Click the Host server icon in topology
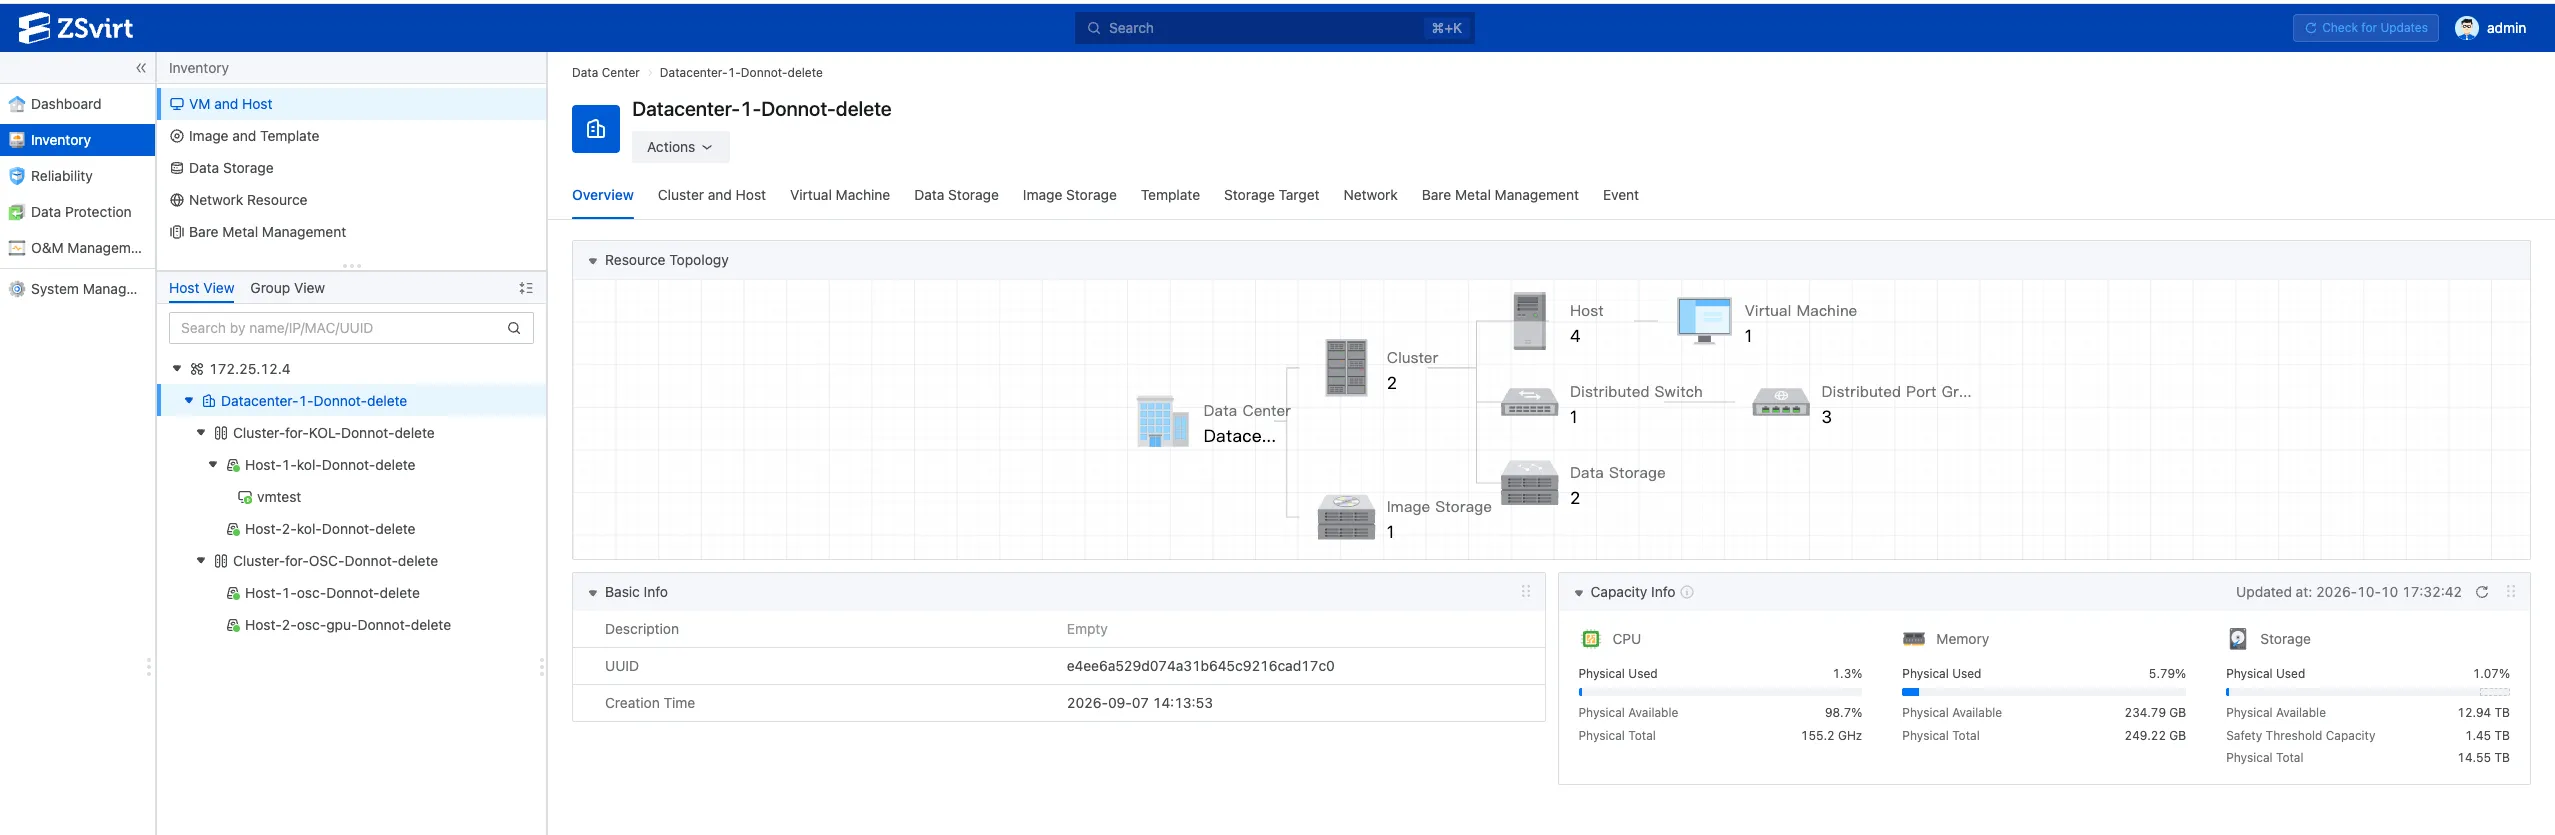The image size is (2555, 835). point(1530,320)
